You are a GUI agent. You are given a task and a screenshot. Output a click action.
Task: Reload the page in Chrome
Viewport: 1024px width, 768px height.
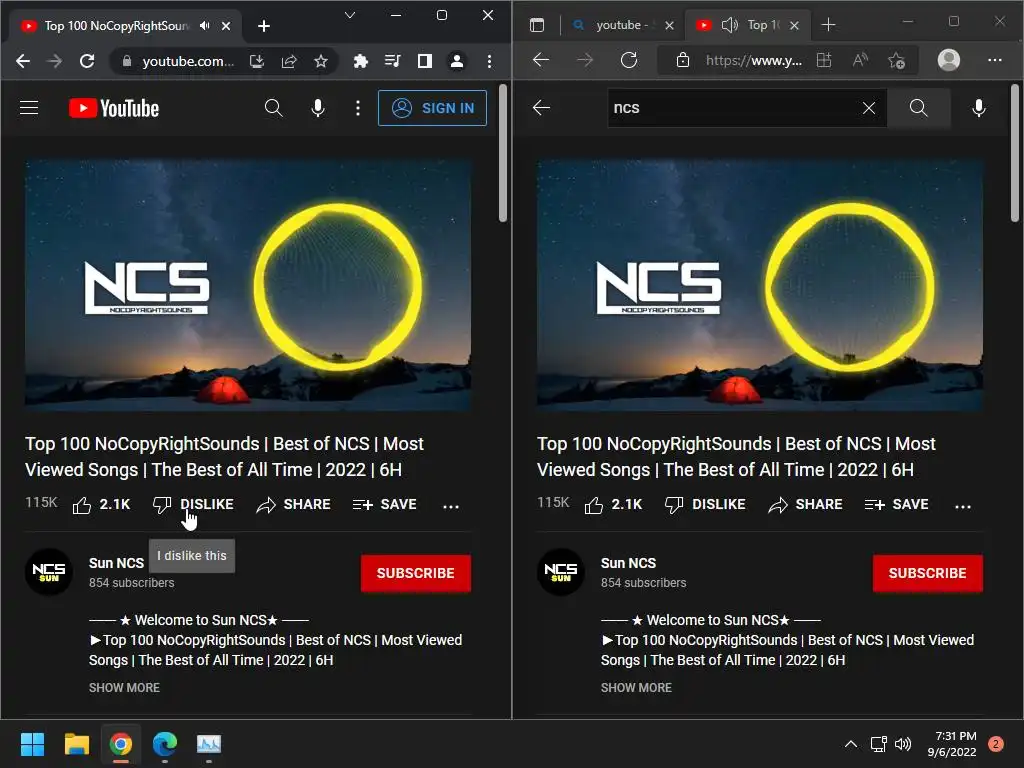(87, 61)
